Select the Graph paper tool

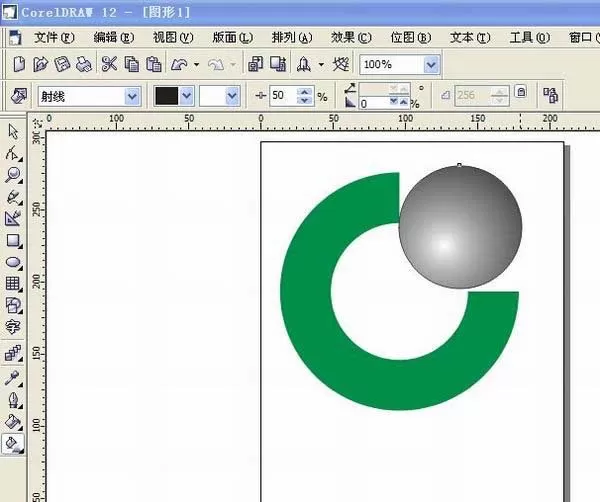click(13, 284)
